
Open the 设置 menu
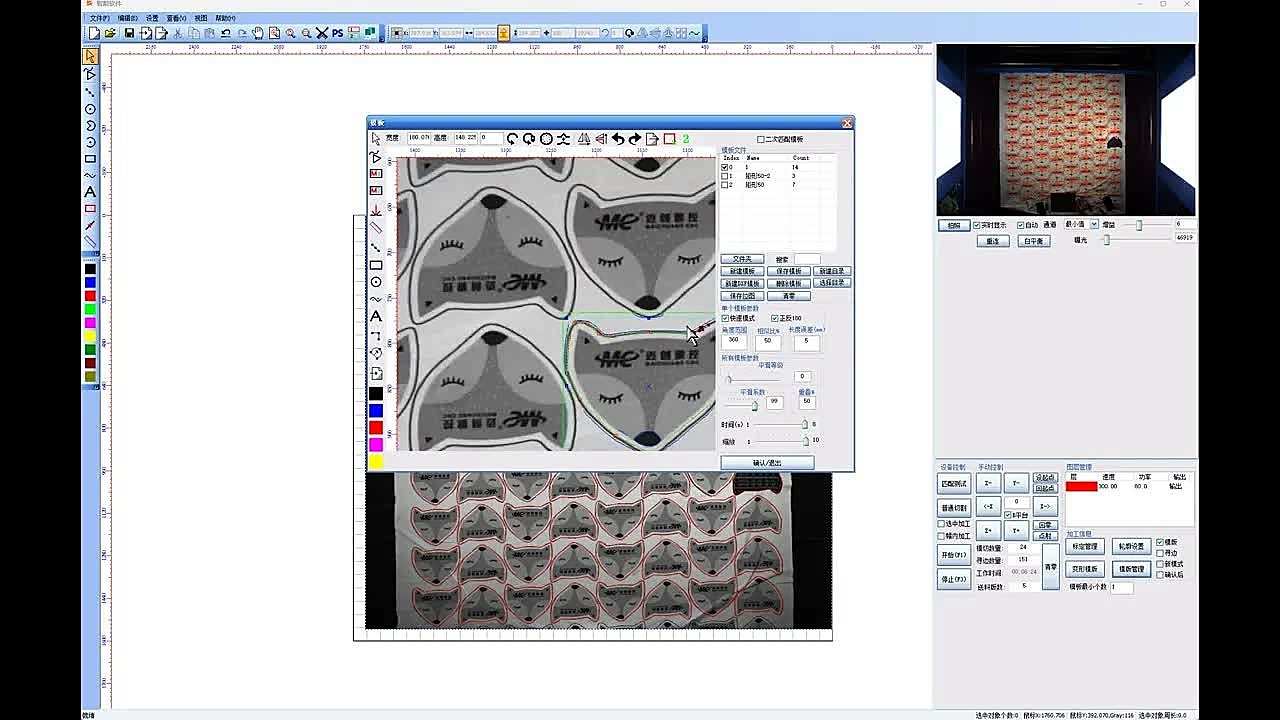tap(152, 18)
